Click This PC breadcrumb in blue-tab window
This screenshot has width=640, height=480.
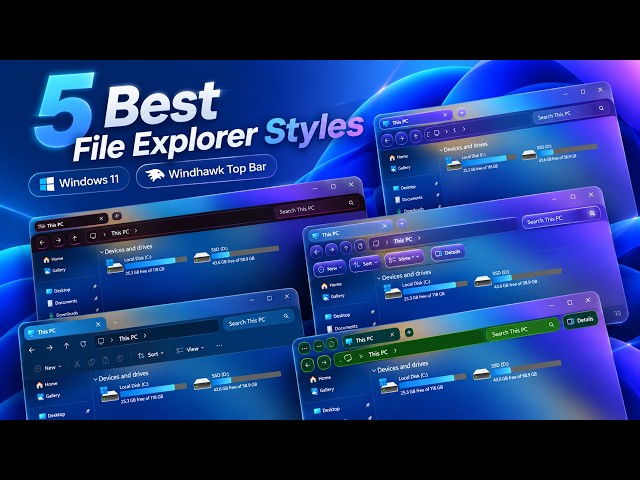point(128,338)
